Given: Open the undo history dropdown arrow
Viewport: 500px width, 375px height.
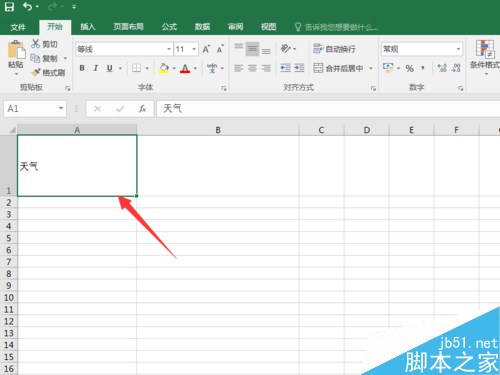Looking at the screenshot, I should coord(37,7).
